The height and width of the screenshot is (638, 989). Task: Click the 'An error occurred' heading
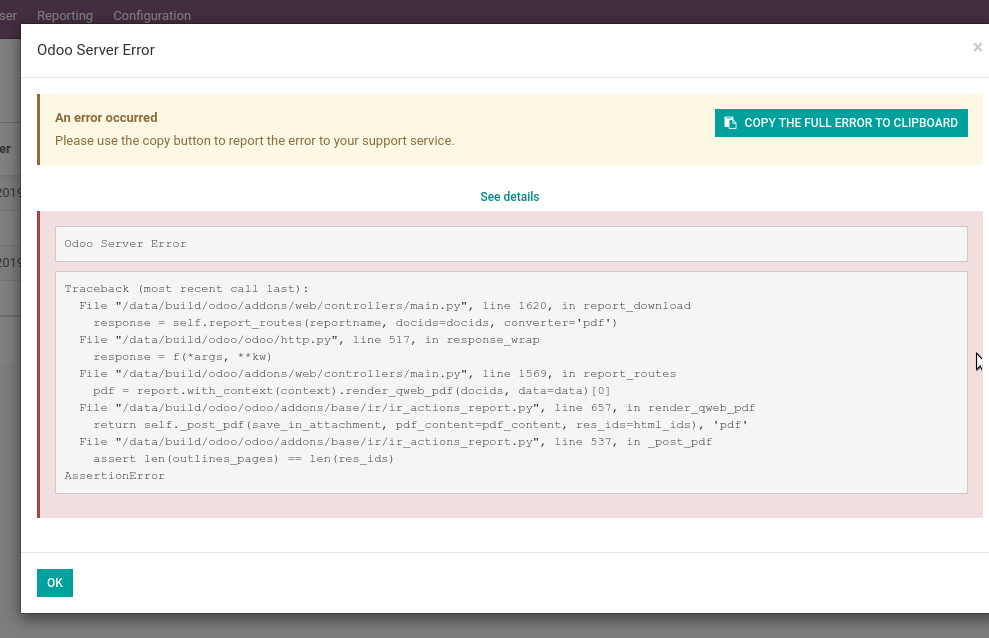click(x=106, y=118)
